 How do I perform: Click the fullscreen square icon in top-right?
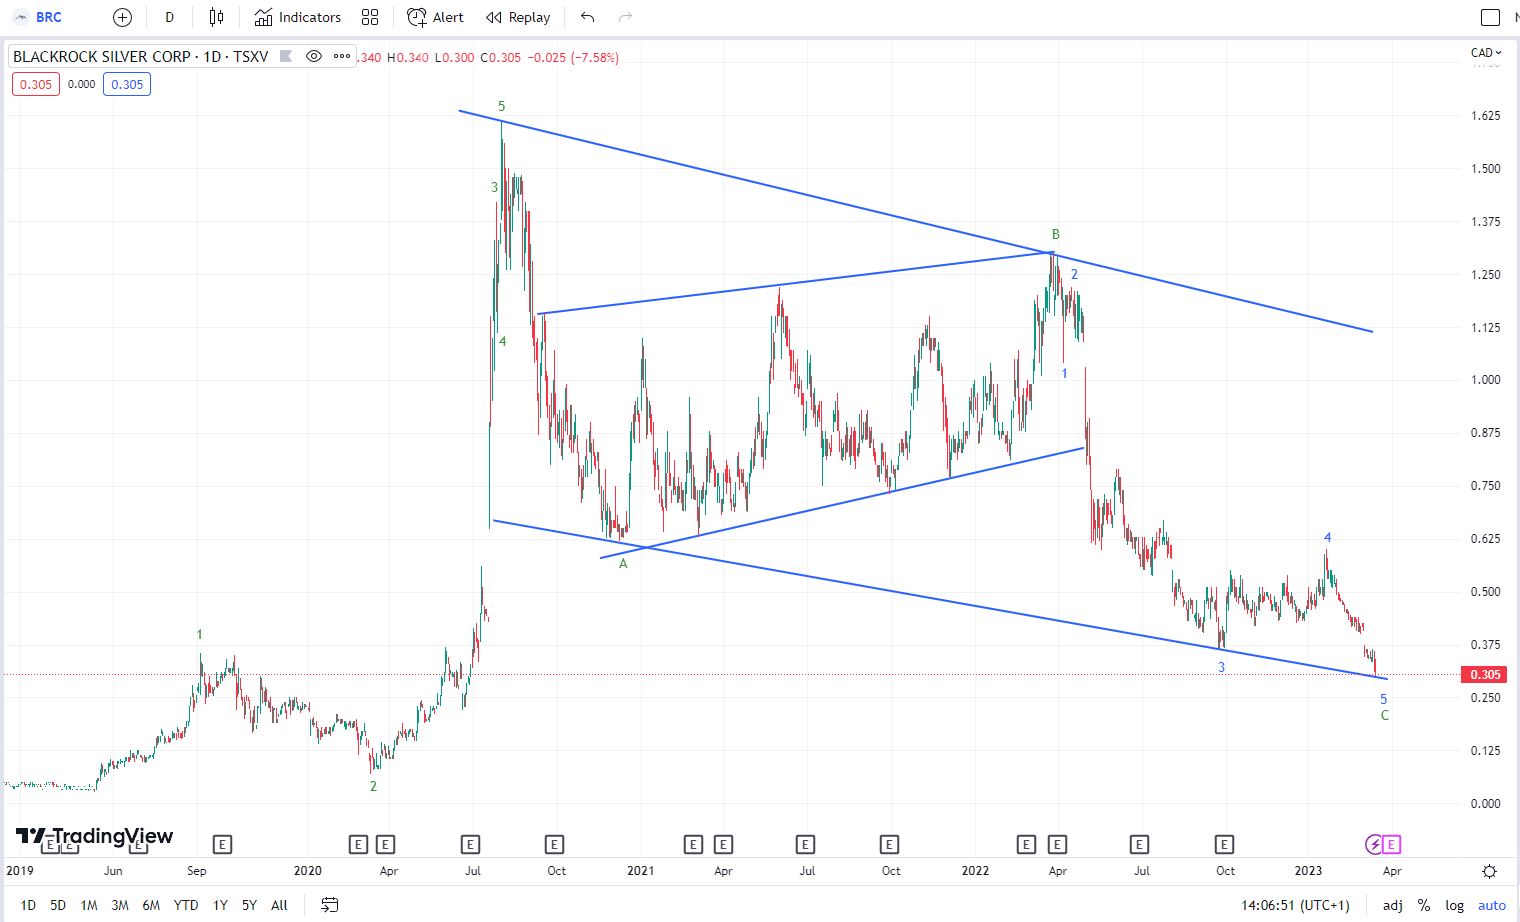(x=1490, y=17)
